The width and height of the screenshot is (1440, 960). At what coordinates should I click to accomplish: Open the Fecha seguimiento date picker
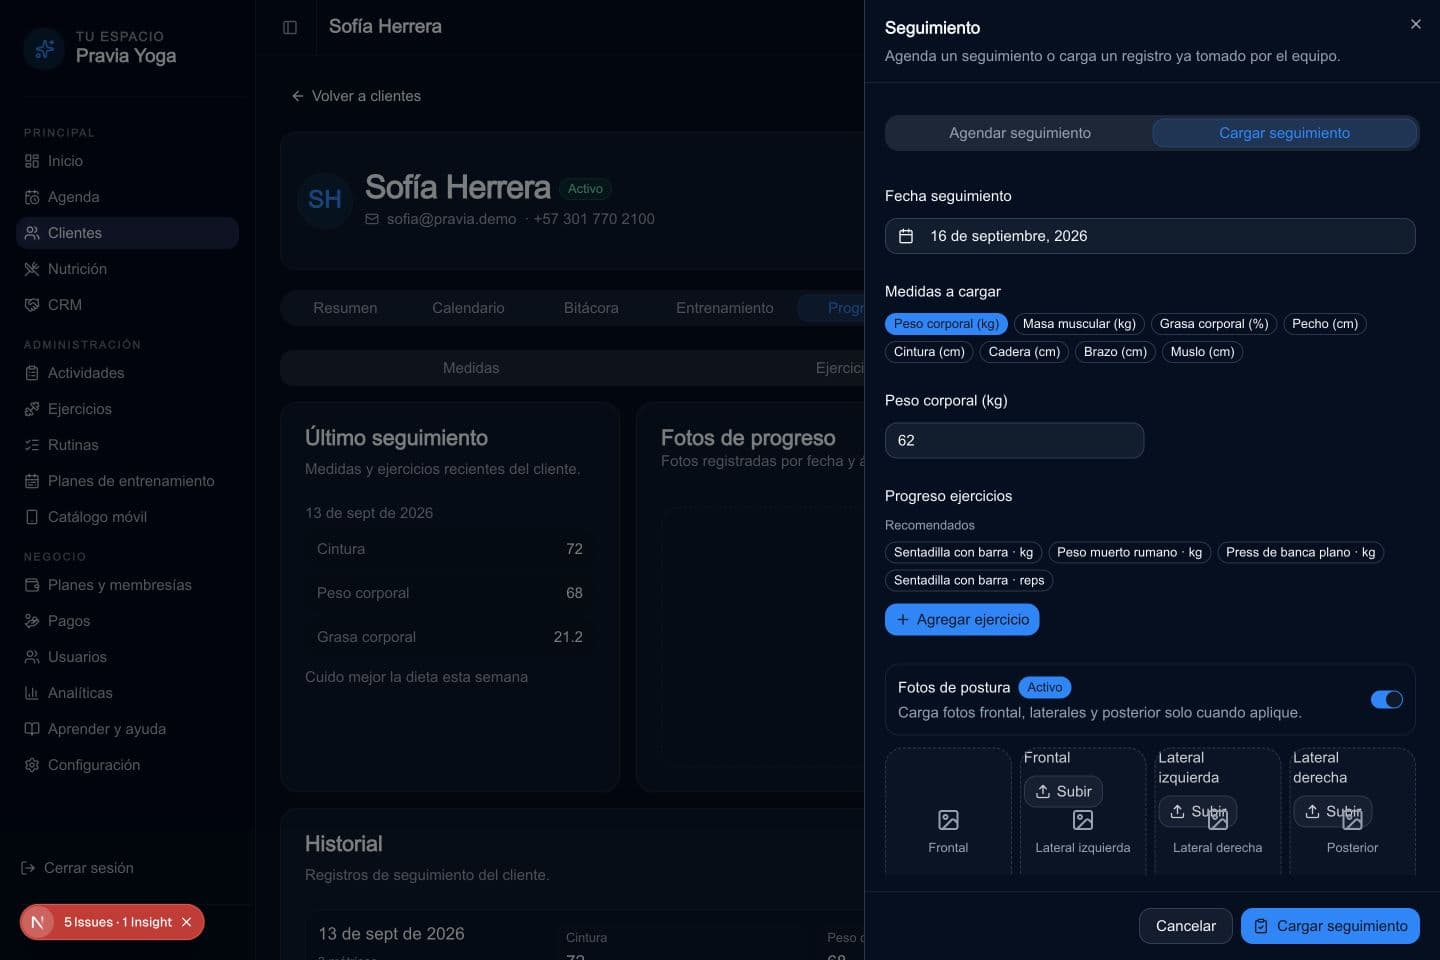point(1150,236)
